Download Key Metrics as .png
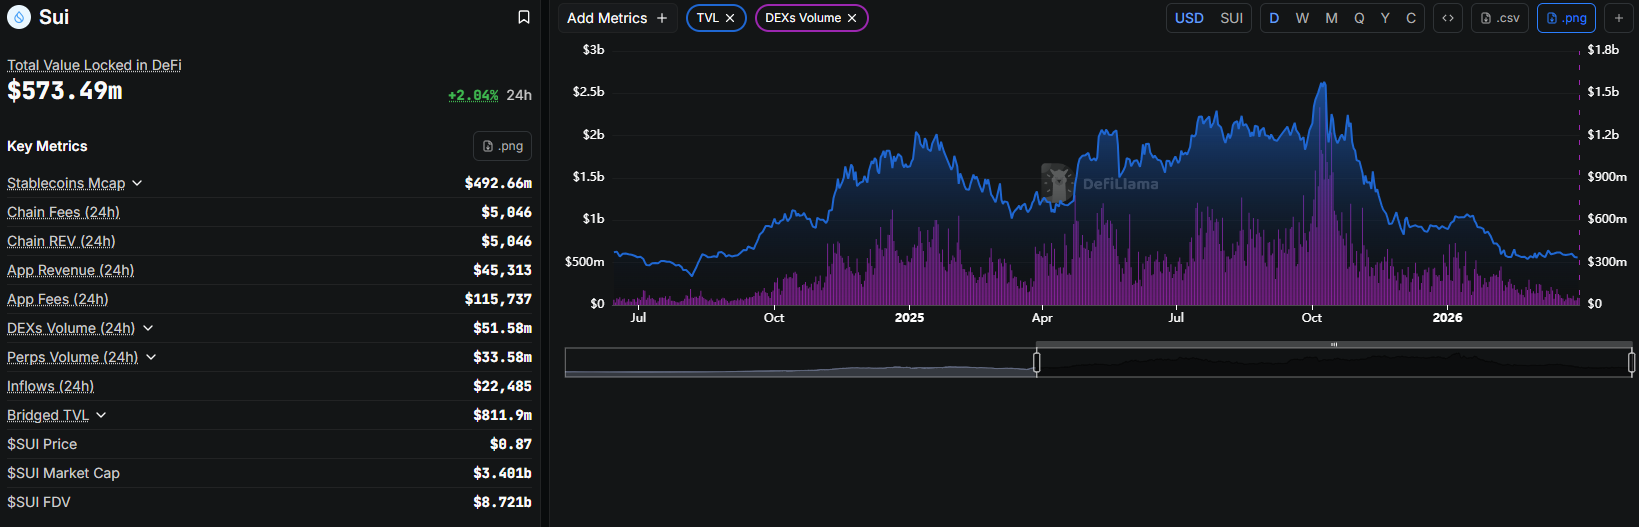This screenshot has width=1639, height=527. click(x=502, y=146)
